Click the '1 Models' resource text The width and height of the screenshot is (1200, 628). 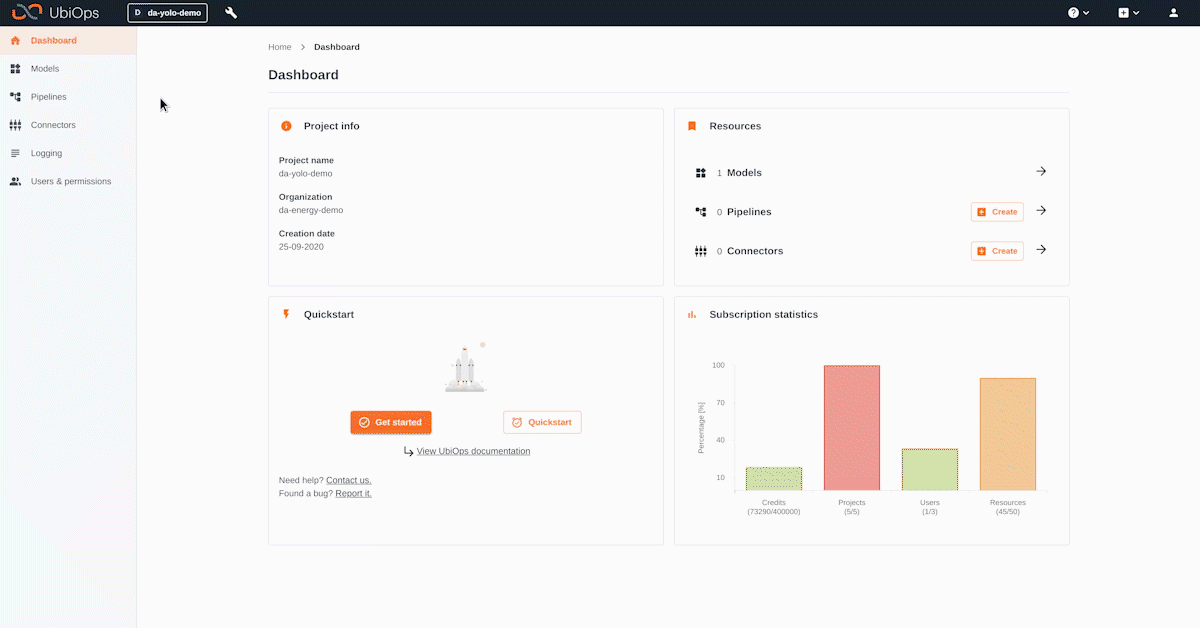(x=739, y=173)
